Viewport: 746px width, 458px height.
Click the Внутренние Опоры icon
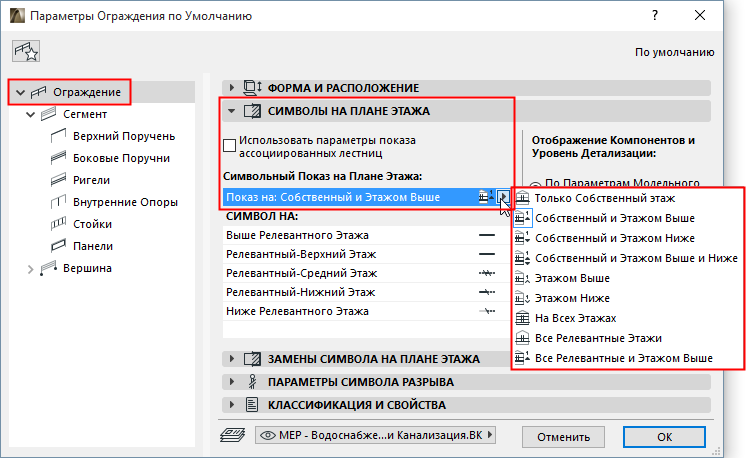[58, 202]
